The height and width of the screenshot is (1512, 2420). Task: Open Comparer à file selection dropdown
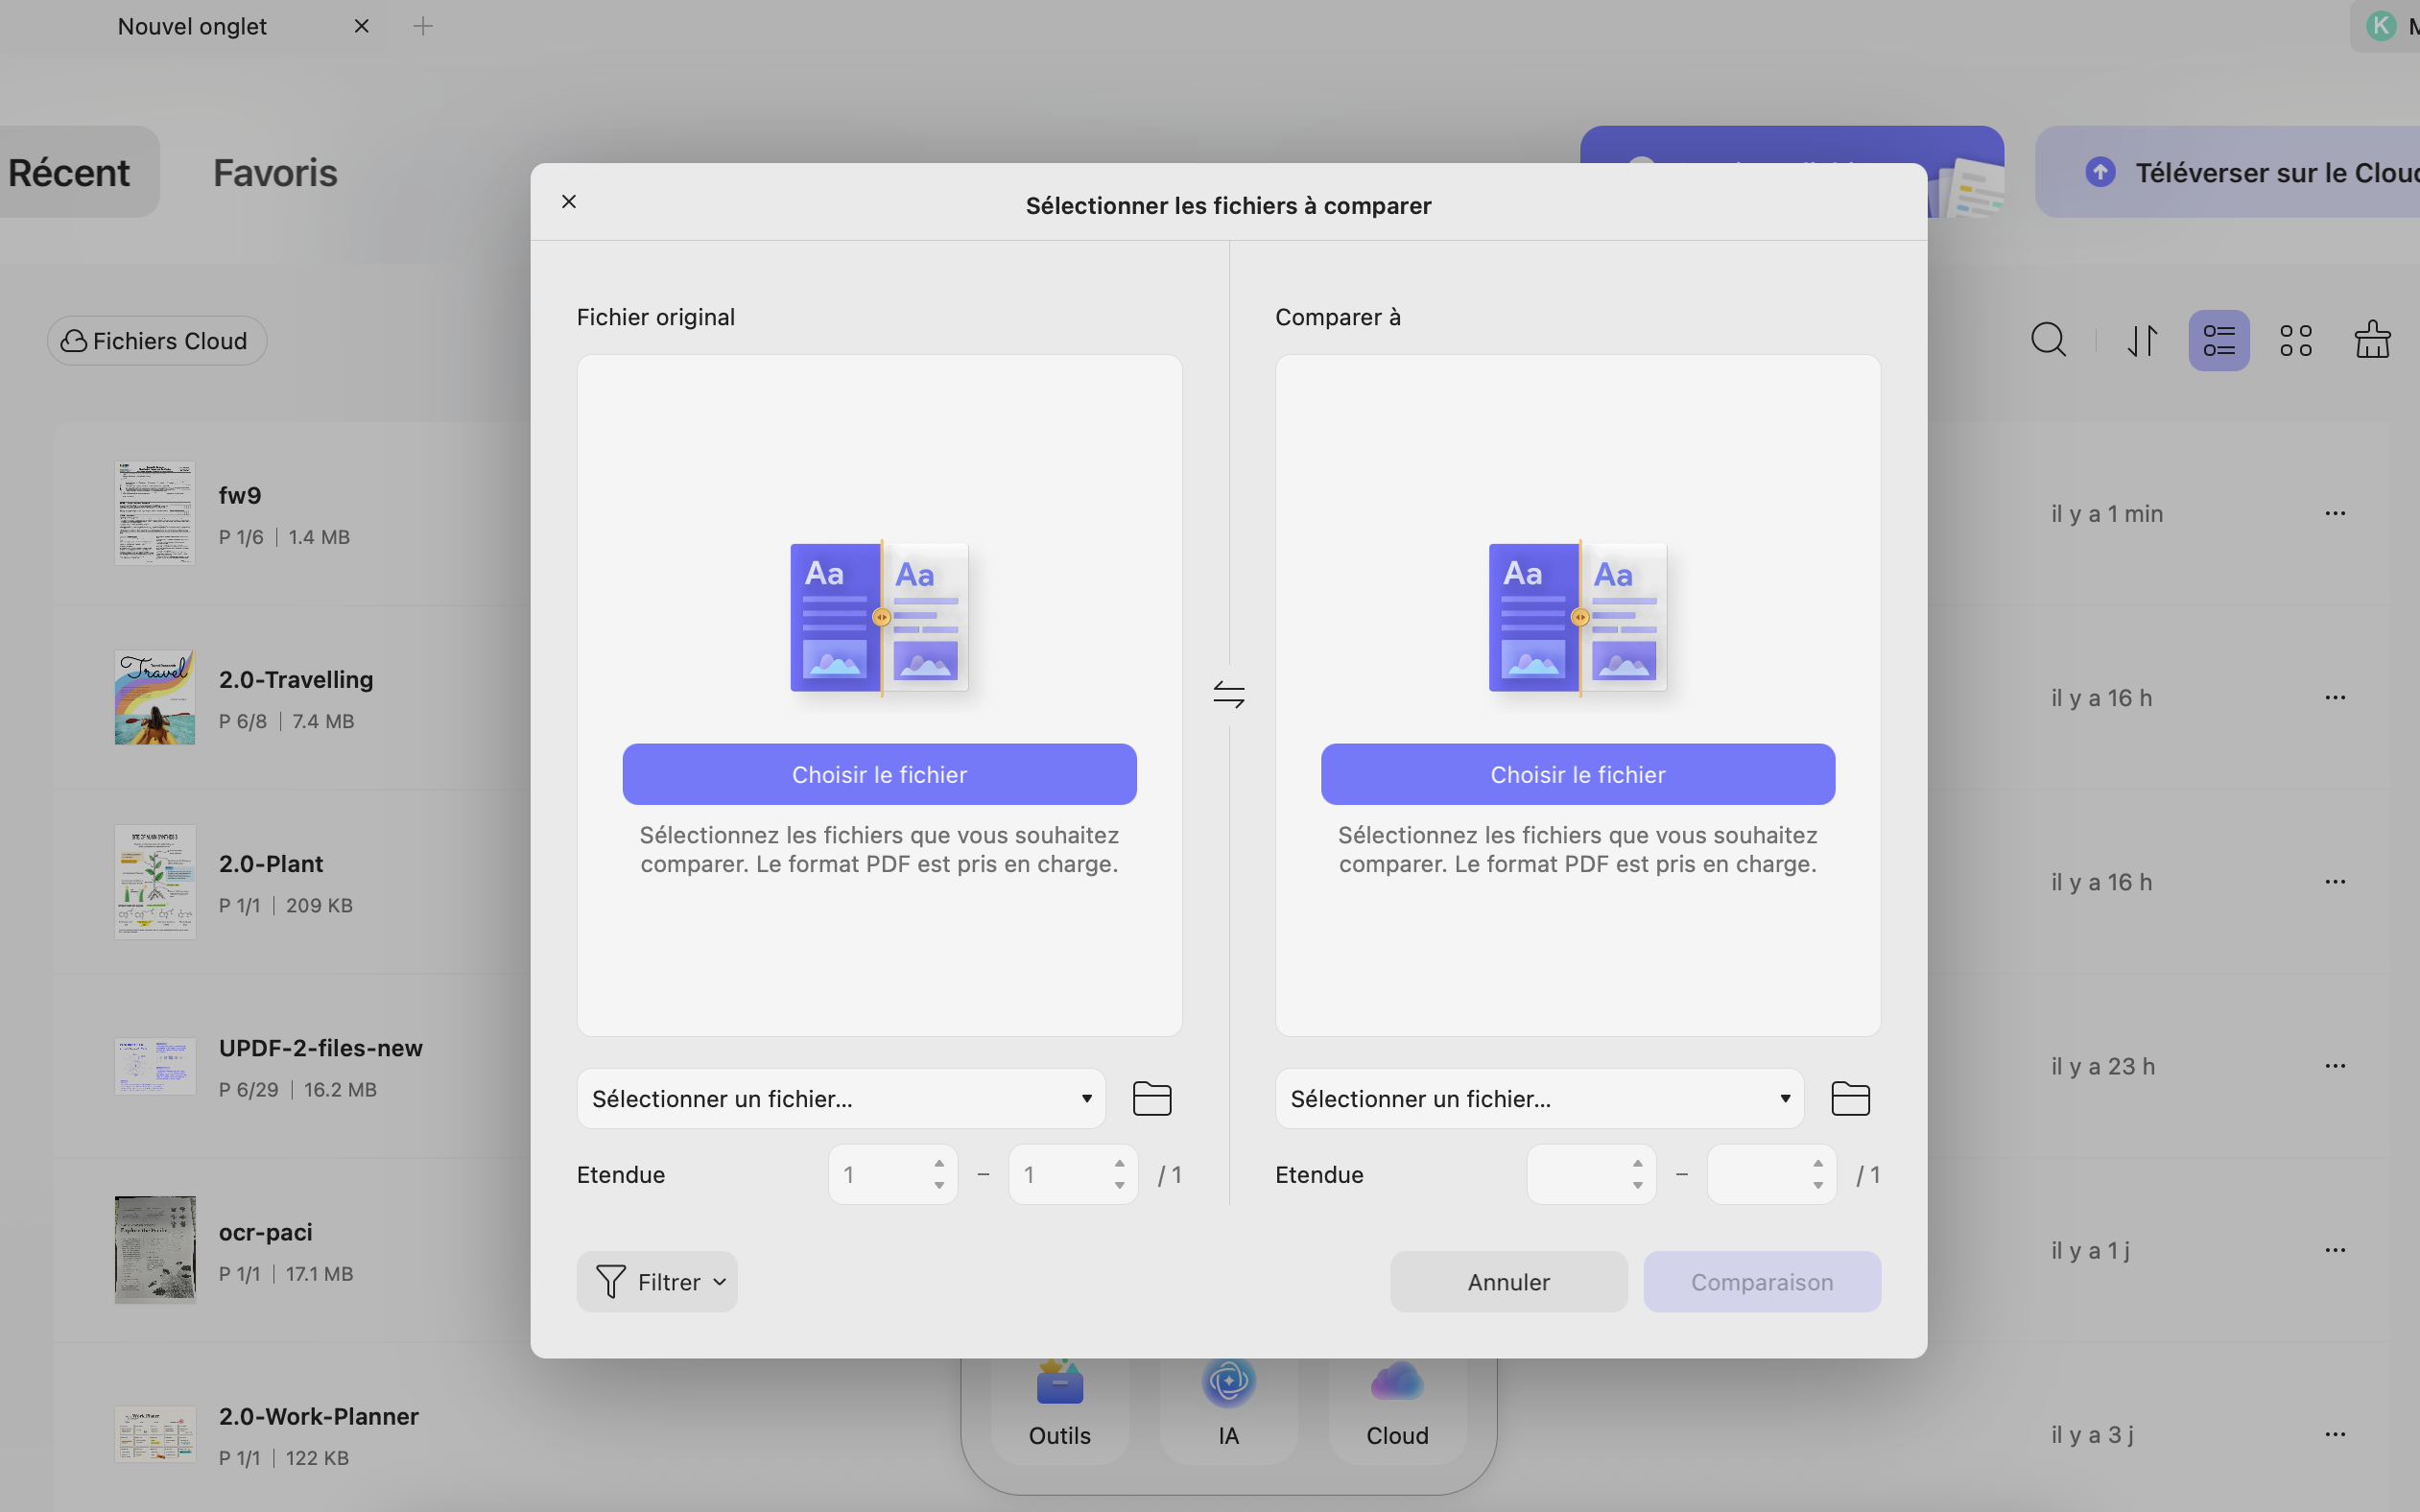click(x=1539, y=1098)
